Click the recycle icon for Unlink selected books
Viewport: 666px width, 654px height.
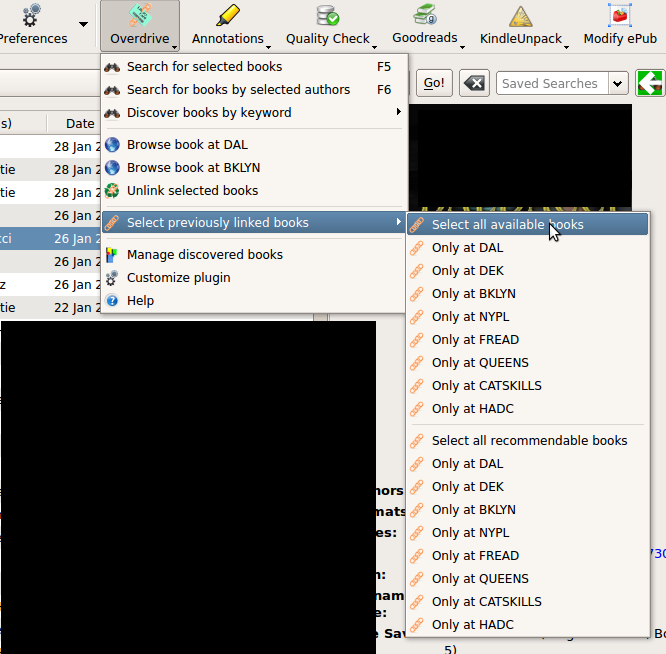[x=112, y=191]
